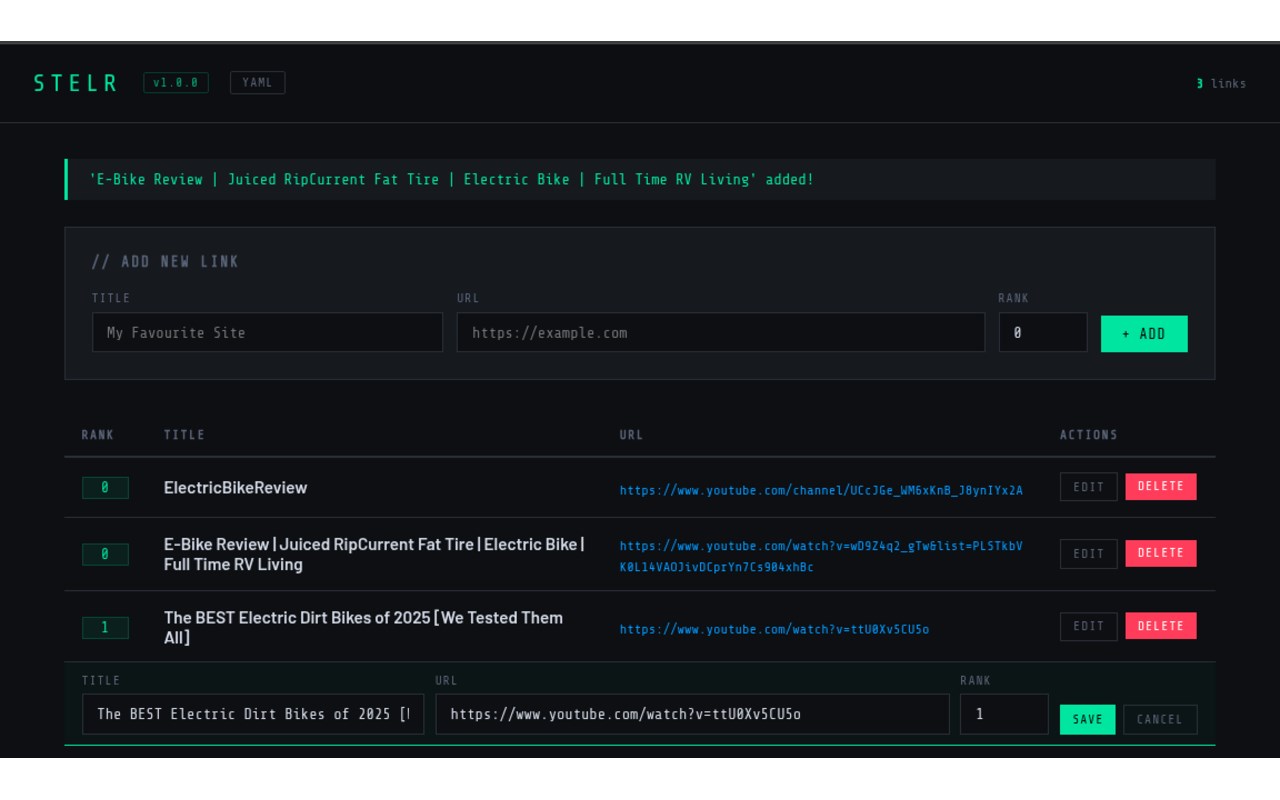Select the ElectricBikeReview title
The image size is (1280, 800).
point(236,488)
